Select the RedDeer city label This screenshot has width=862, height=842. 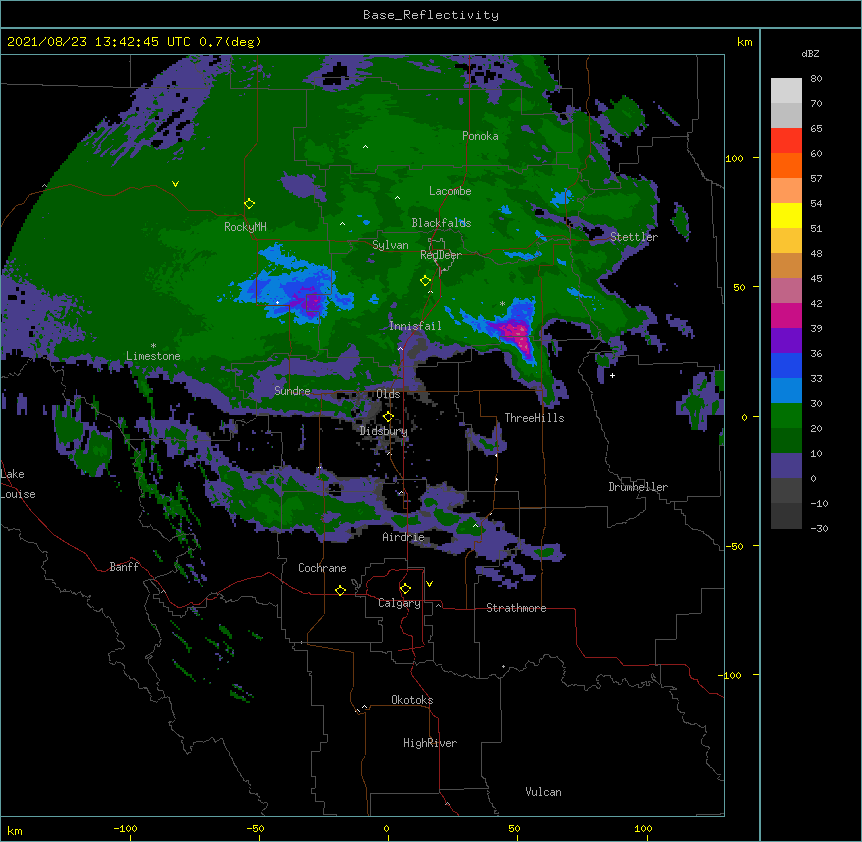click(x=441, y=255)
